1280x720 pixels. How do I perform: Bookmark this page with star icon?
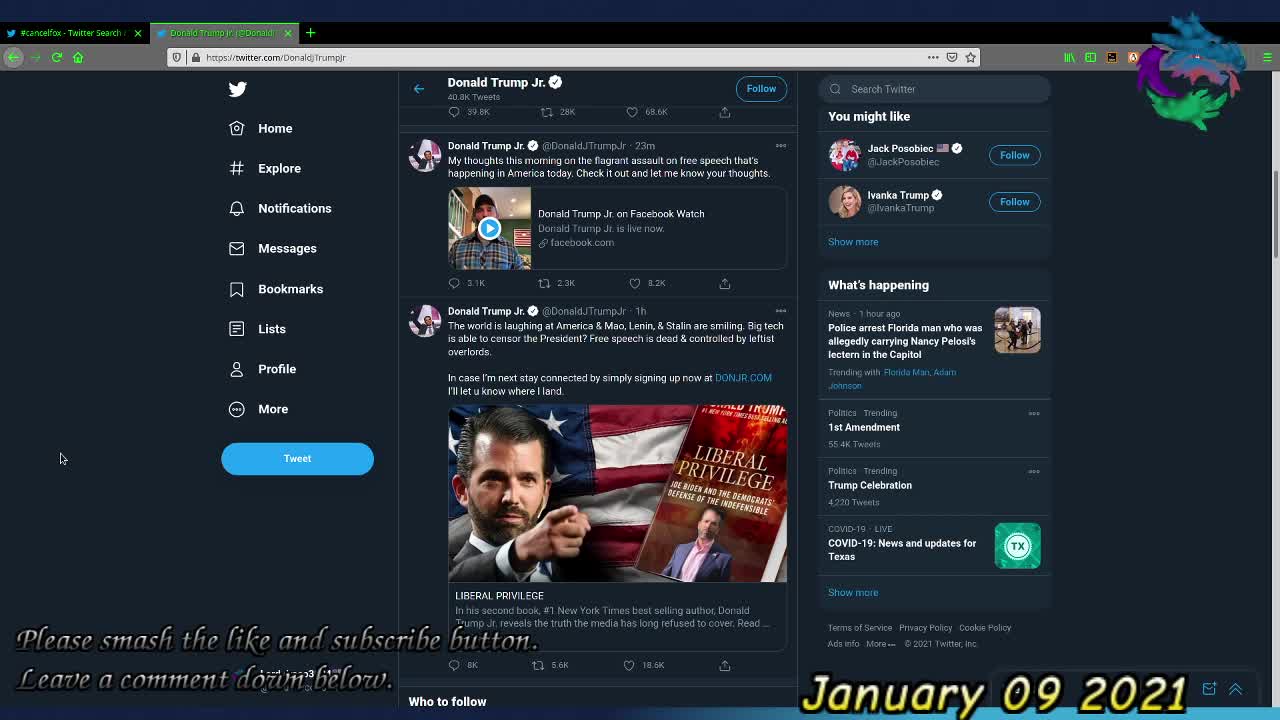click(x=970, y=57)
